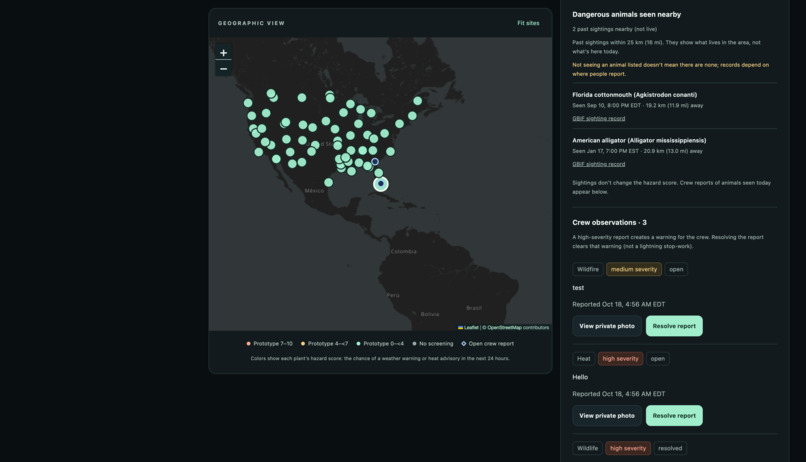The width and height of the screenshot is (806, 462).
Task: Click the medium severity badge
Action: [x=633, y=269]
